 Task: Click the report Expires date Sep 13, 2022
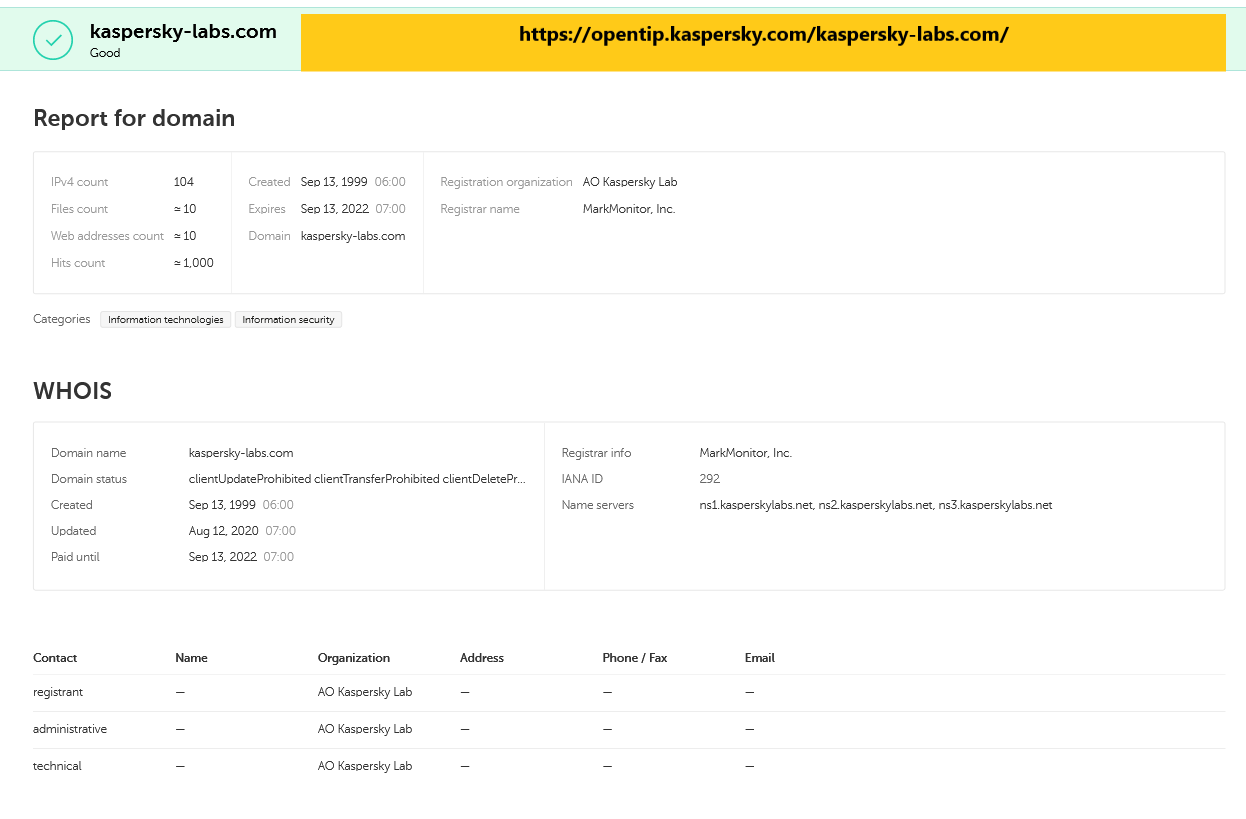coord(334,209)
